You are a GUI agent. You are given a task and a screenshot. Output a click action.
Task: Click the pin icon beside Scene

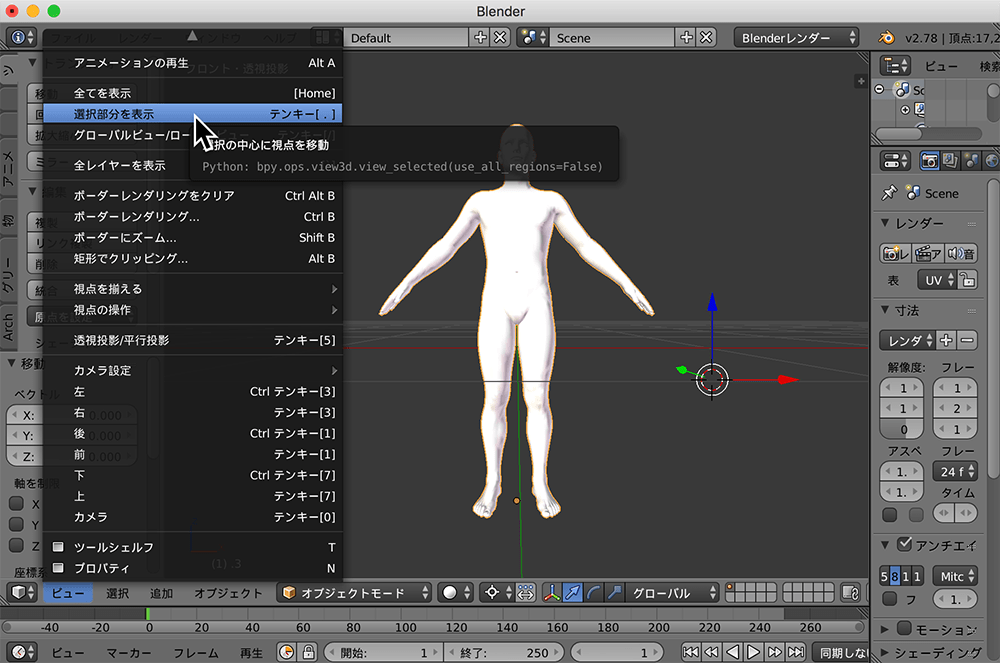pyautogui.click(x=888, y=193)
